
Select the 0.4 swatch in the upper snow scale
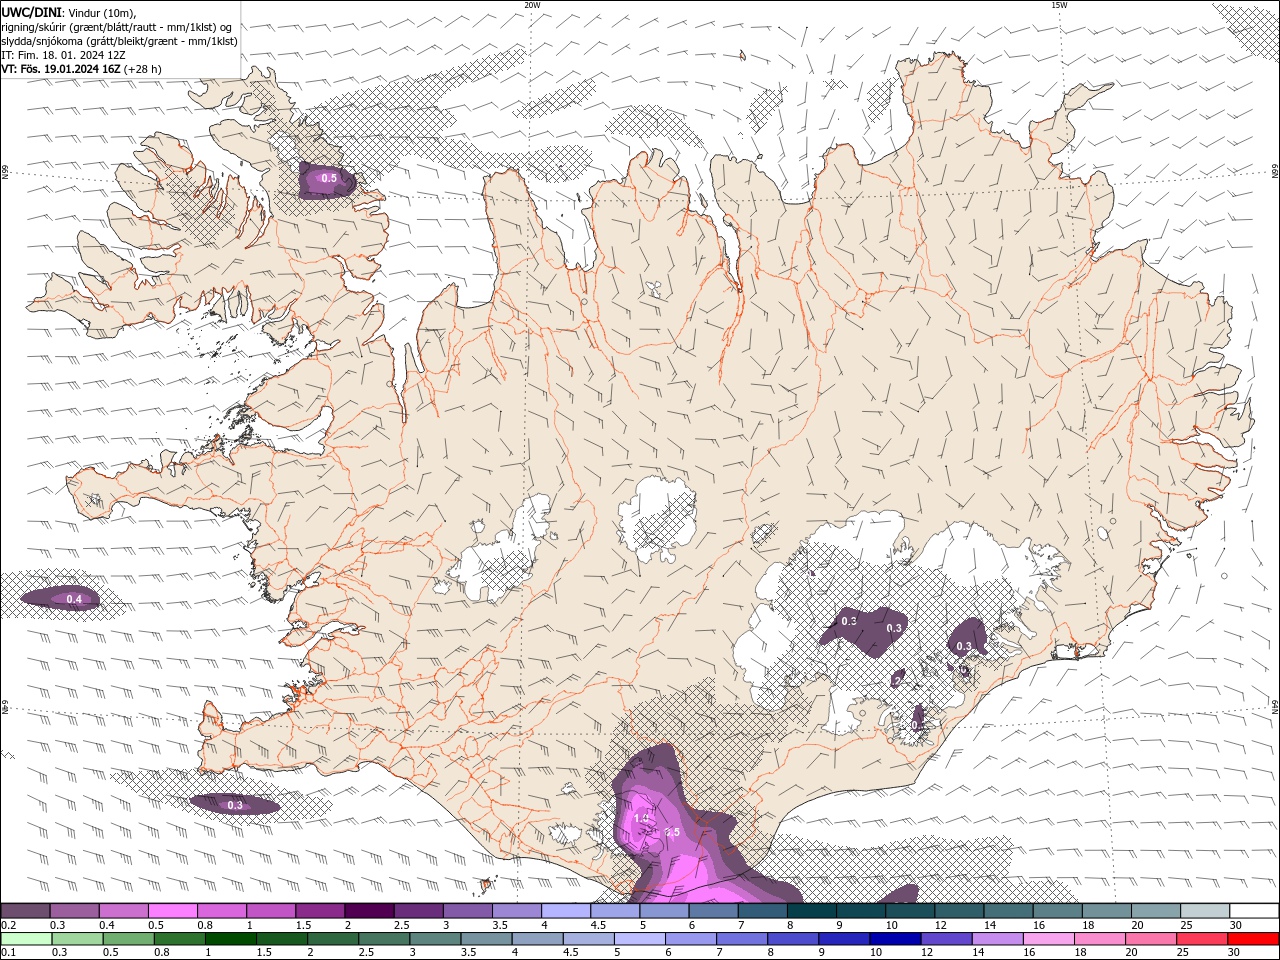(x=123, y=911)
